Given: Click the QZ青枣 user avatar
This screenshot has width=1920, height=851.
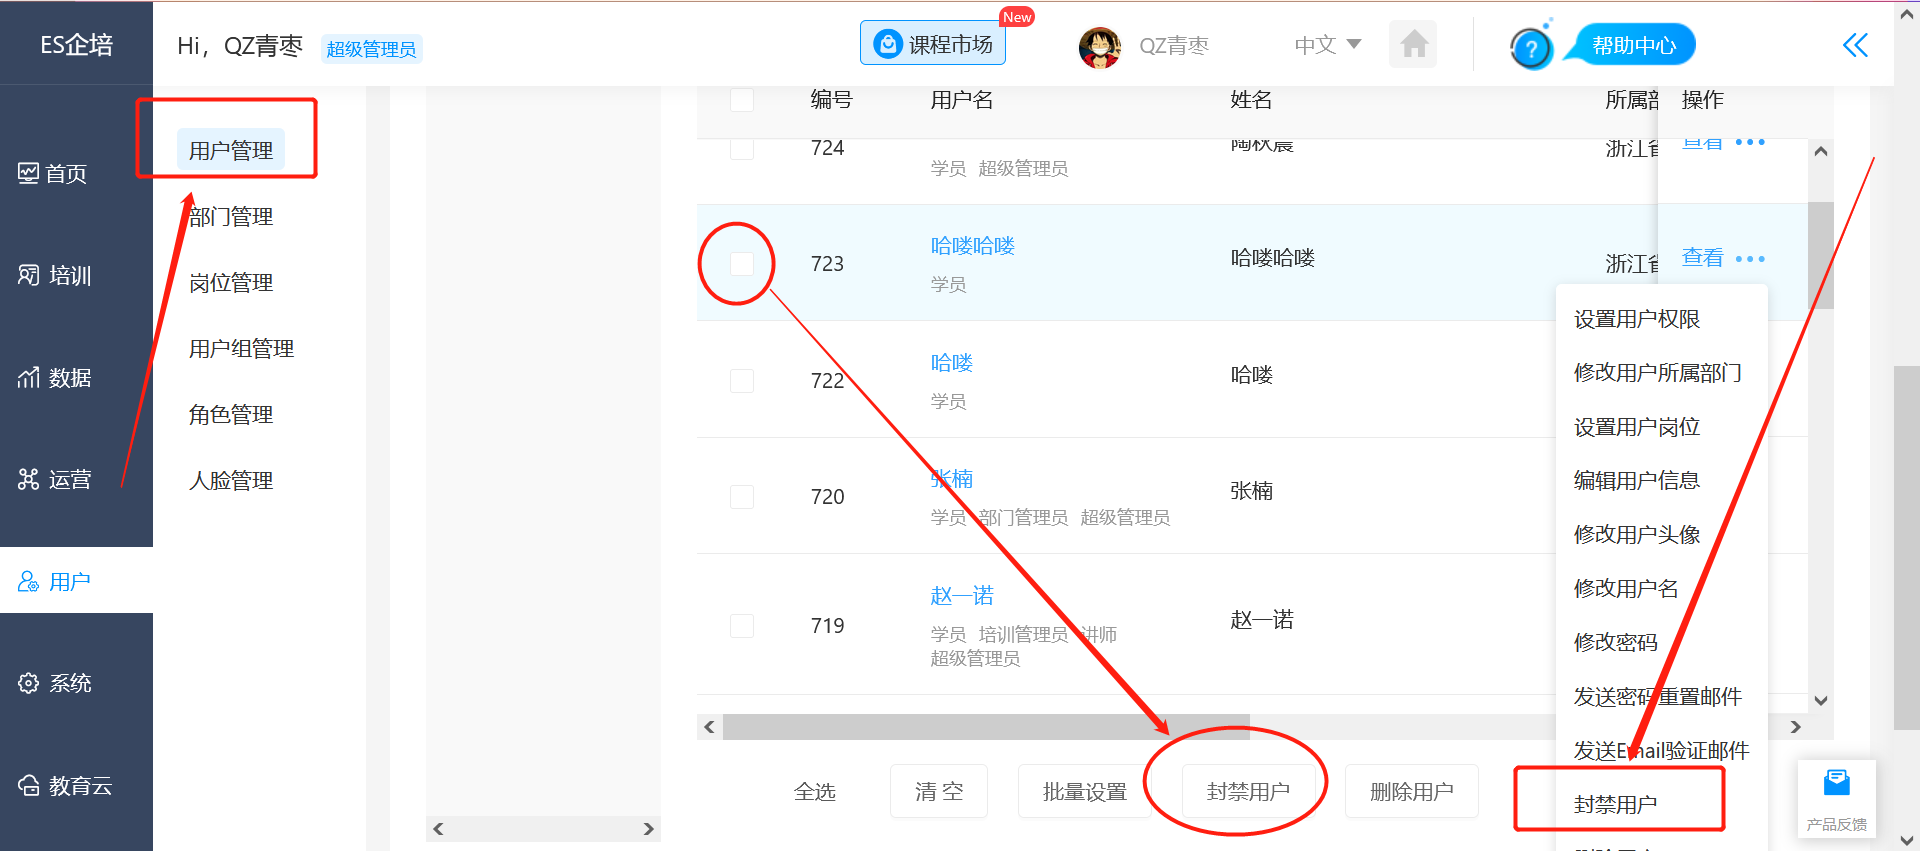Looking at the screenshot, I should [1100, 47].
